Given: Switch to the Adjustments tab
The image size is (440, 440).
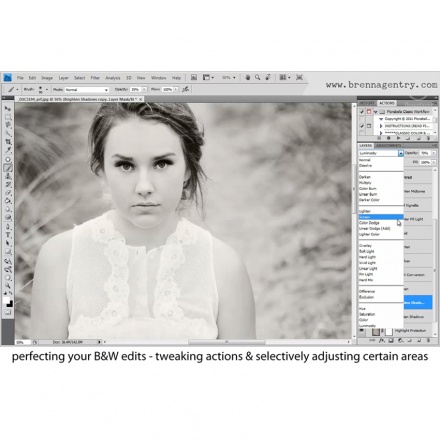Looking at the screenshot, I should (389, 146).
